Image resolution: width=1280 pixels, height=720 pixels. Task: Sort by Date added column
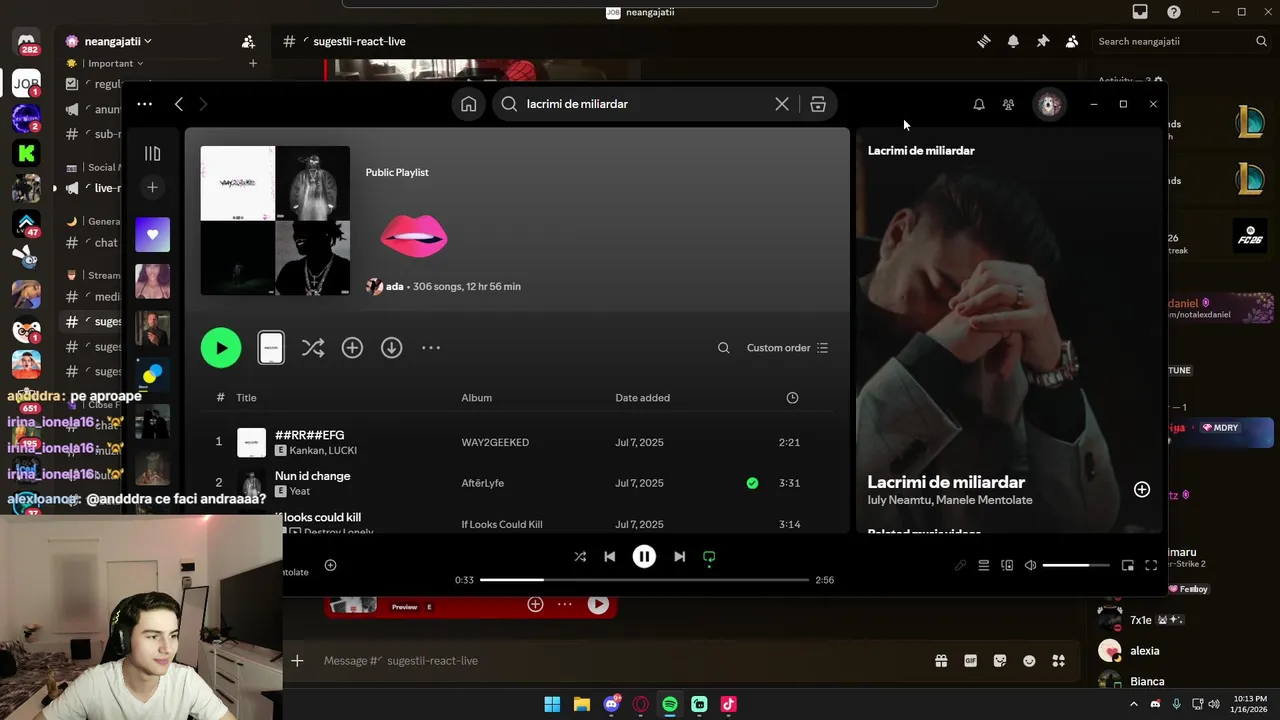(x=642, y=398)
